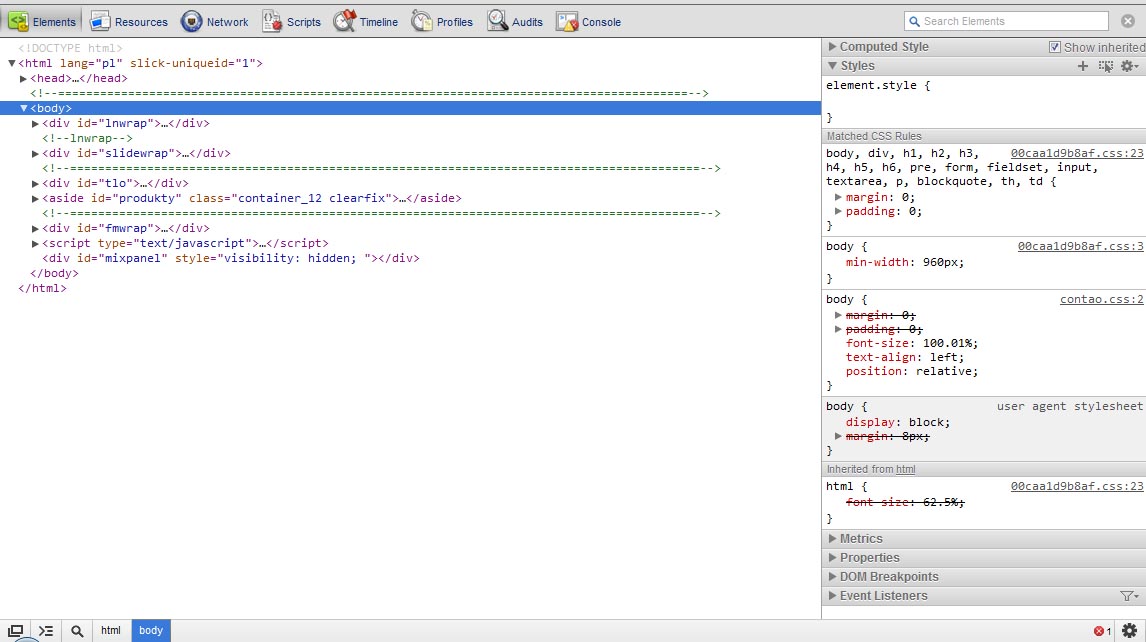Image resolution: width=1146 pixels, height=642 pixels.
Task: Toggle the Show inherited checkbox
Action: (x=1055, y=47)
